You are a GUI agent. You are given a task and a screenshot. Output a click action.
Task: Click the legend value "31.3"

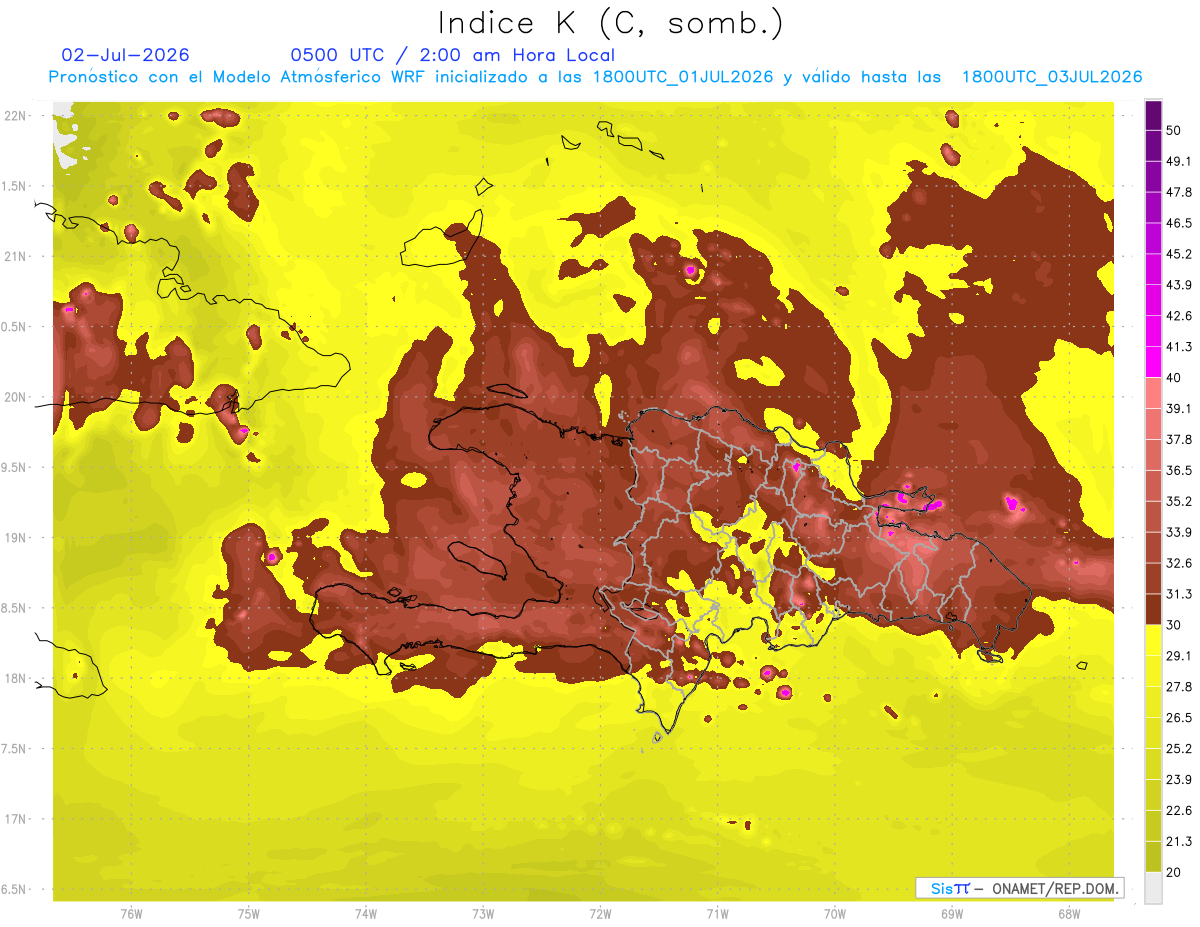coord(1179,595)
